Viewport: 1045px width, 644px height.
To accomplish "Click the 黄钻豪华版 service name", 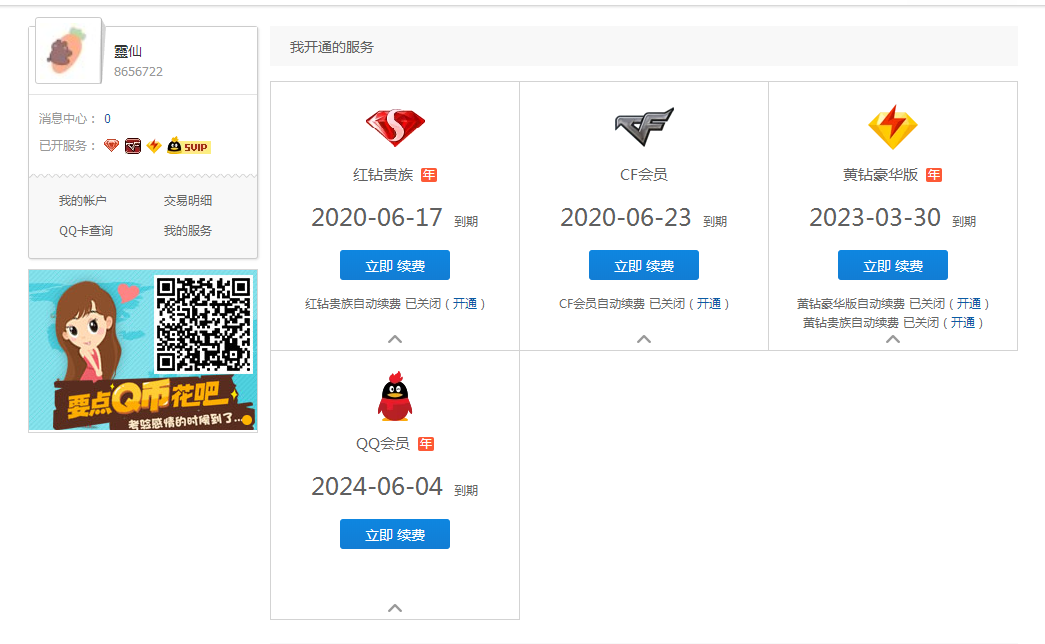I will (880, 175).
